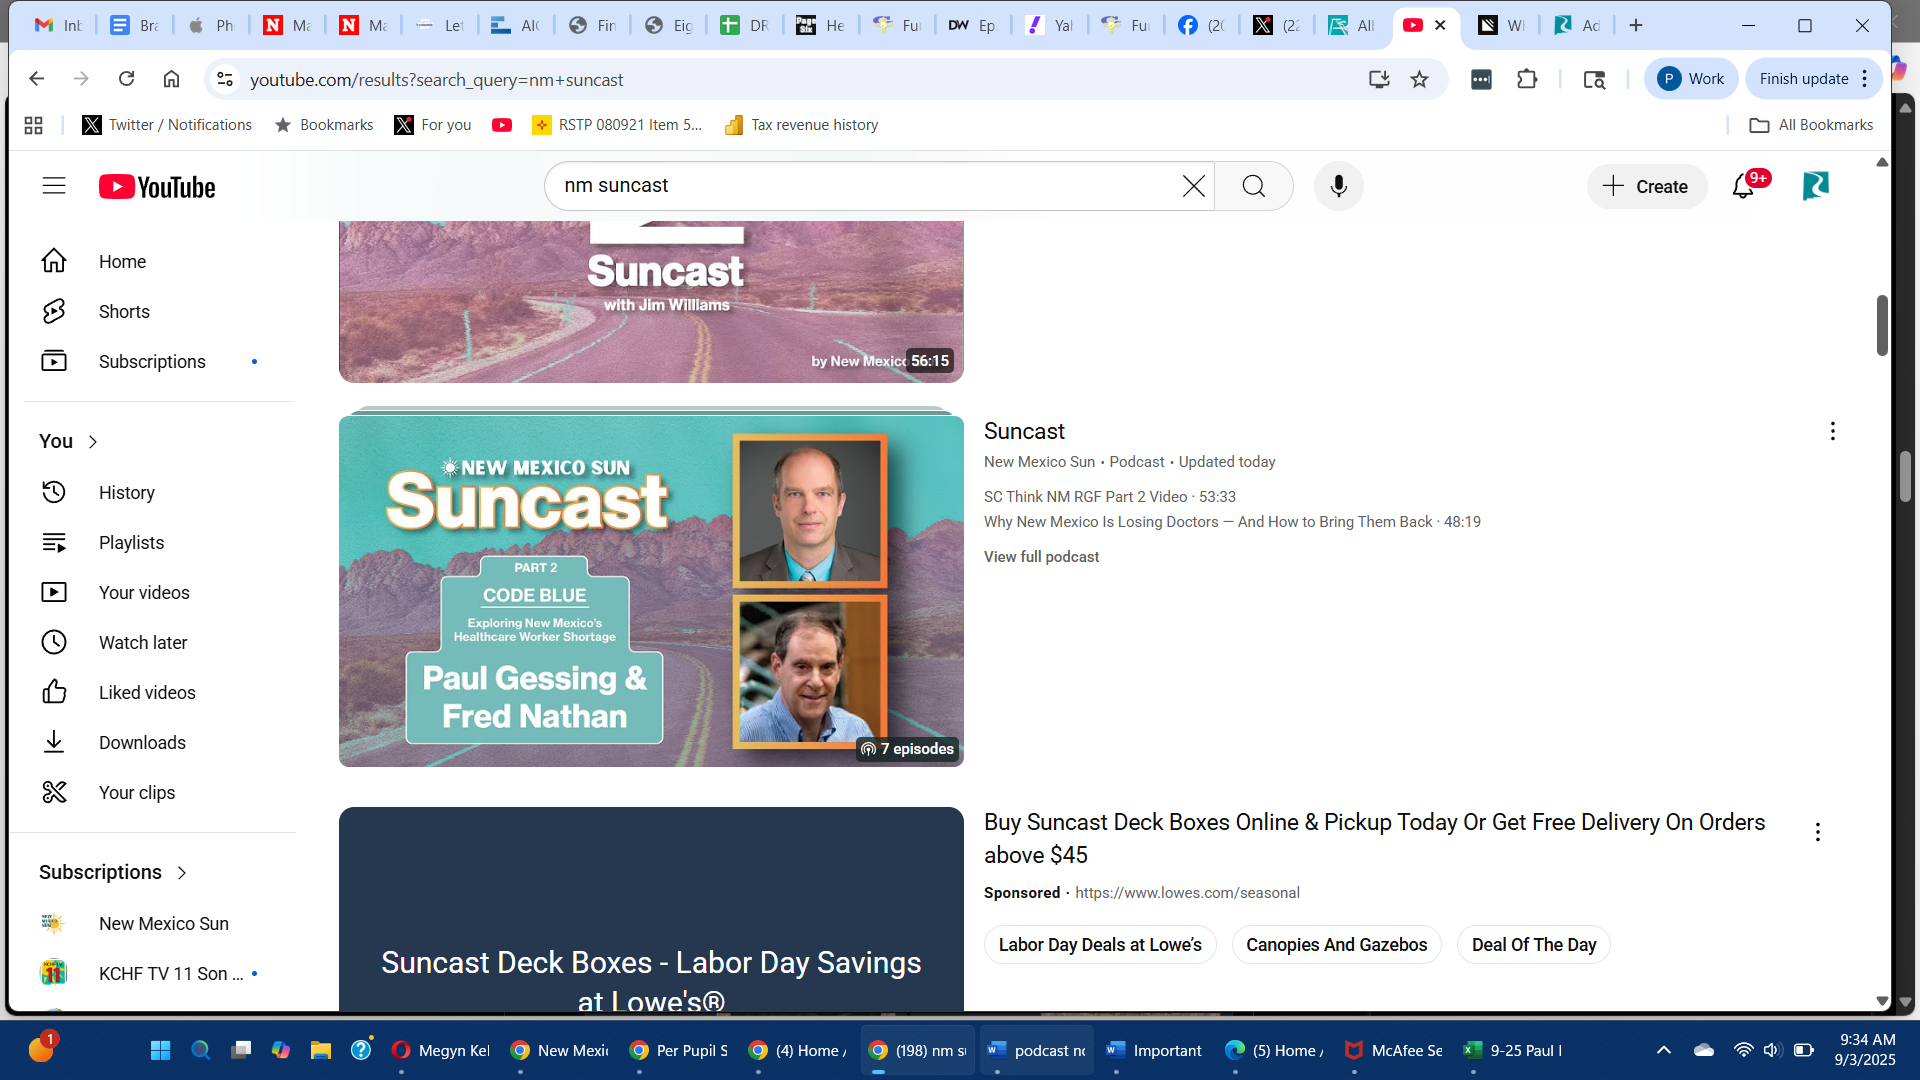Open Liked videos in sidebar
The height and width of the screenshot is (1080, 1920).
tap(147, 693)
